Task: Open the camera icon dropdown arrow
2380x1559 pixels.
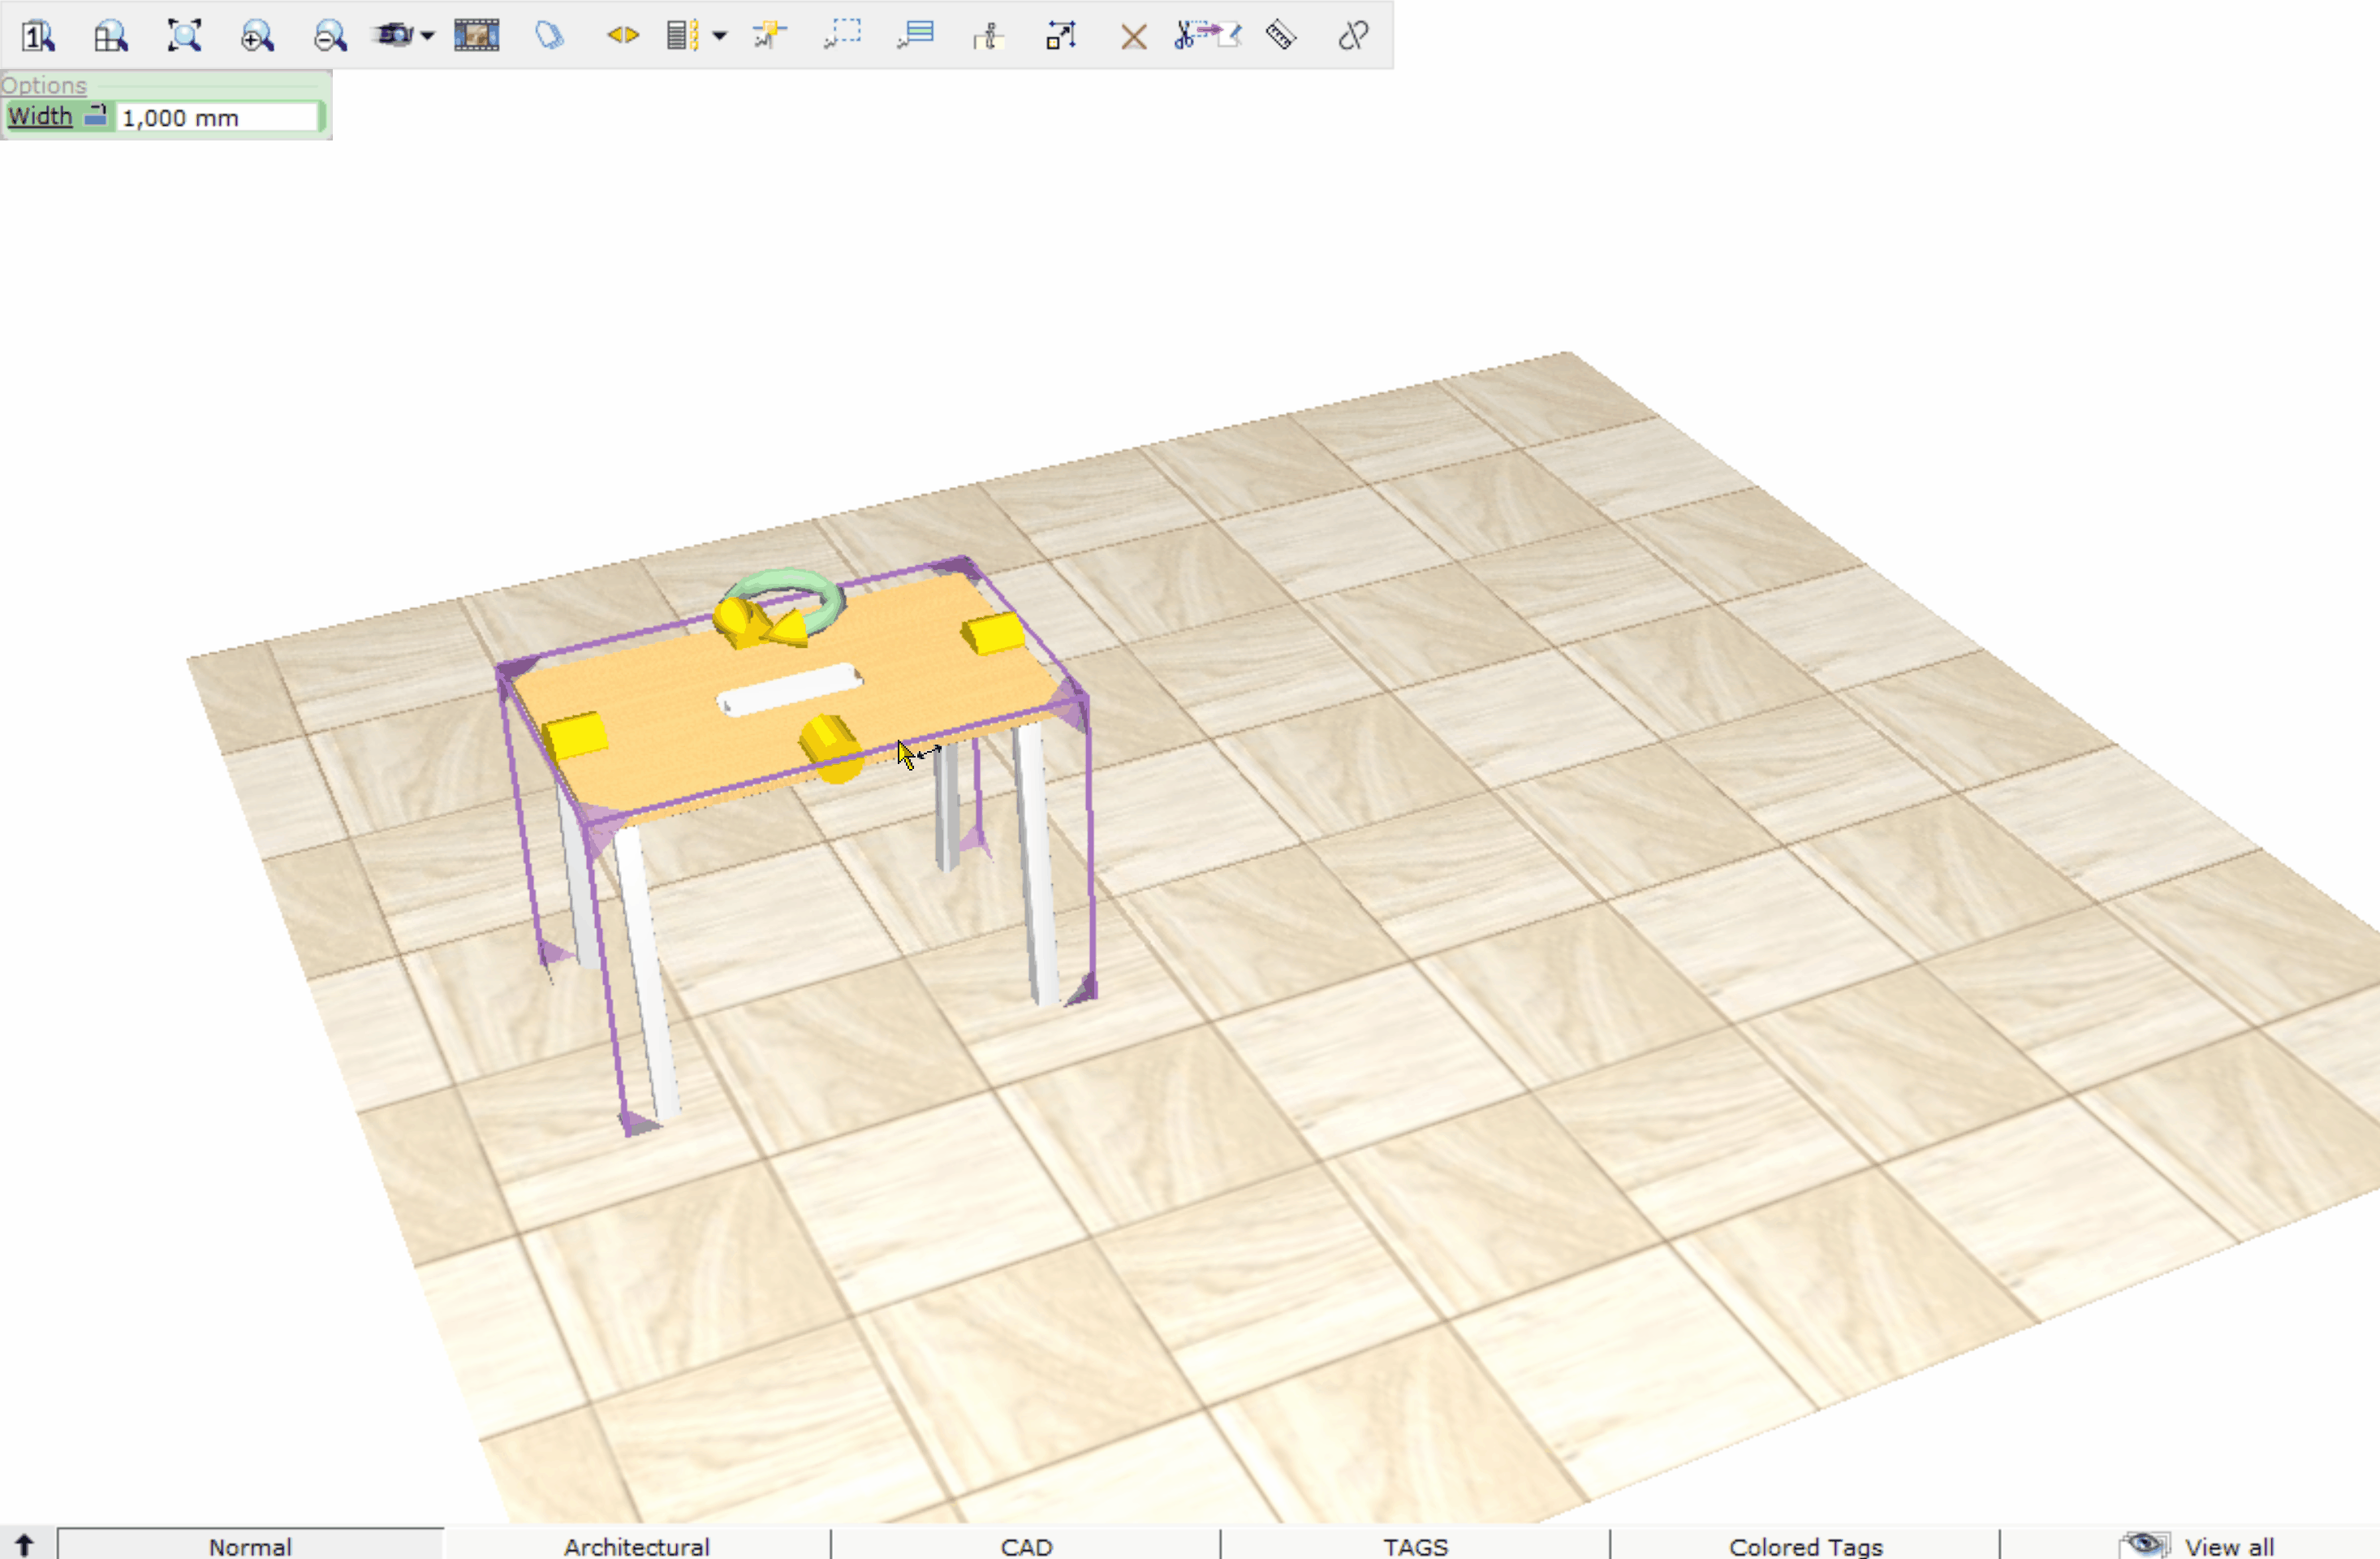Action: click(x=428, y=36)
